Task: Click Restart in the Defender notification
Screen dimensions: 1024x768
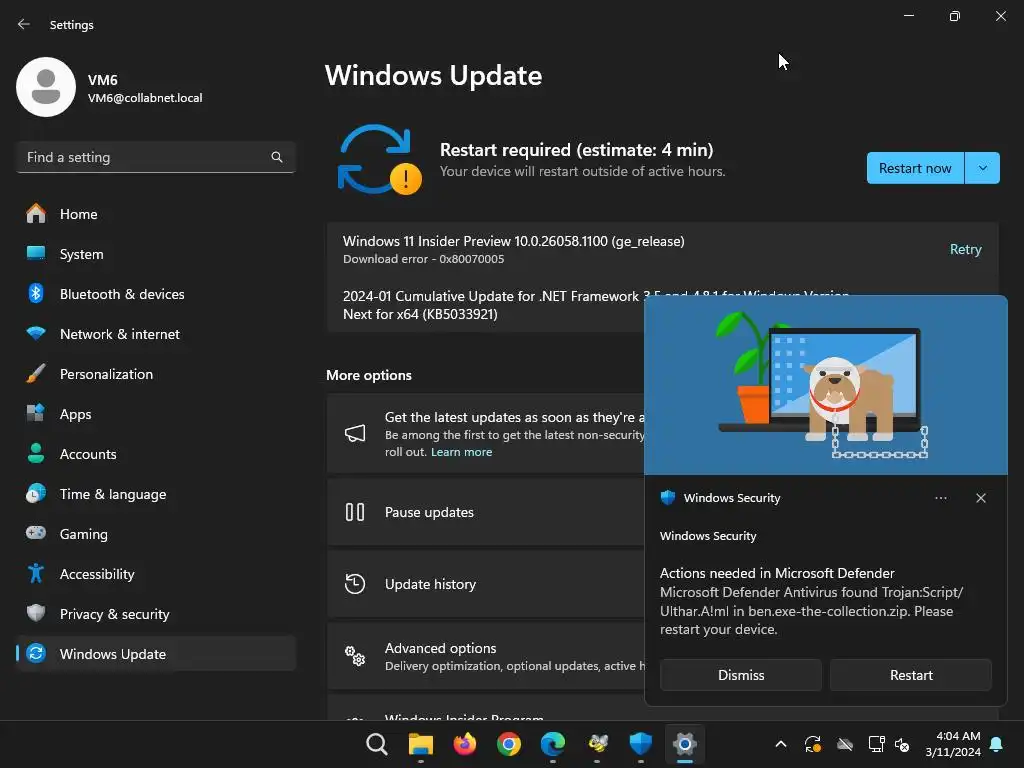Action: click(x=911, y=675)
